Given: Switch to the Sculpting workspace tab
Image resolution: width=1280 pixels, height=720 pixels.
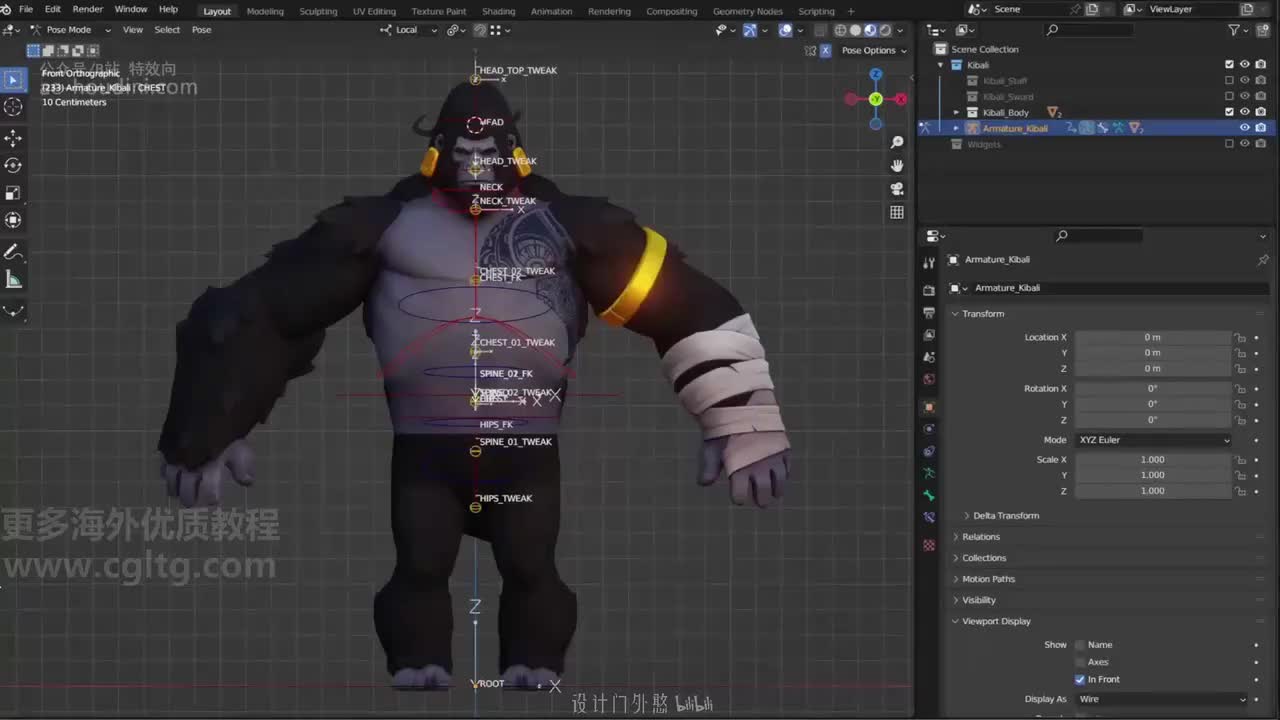Looking at the screenshot, I should [x=318, y=11].
